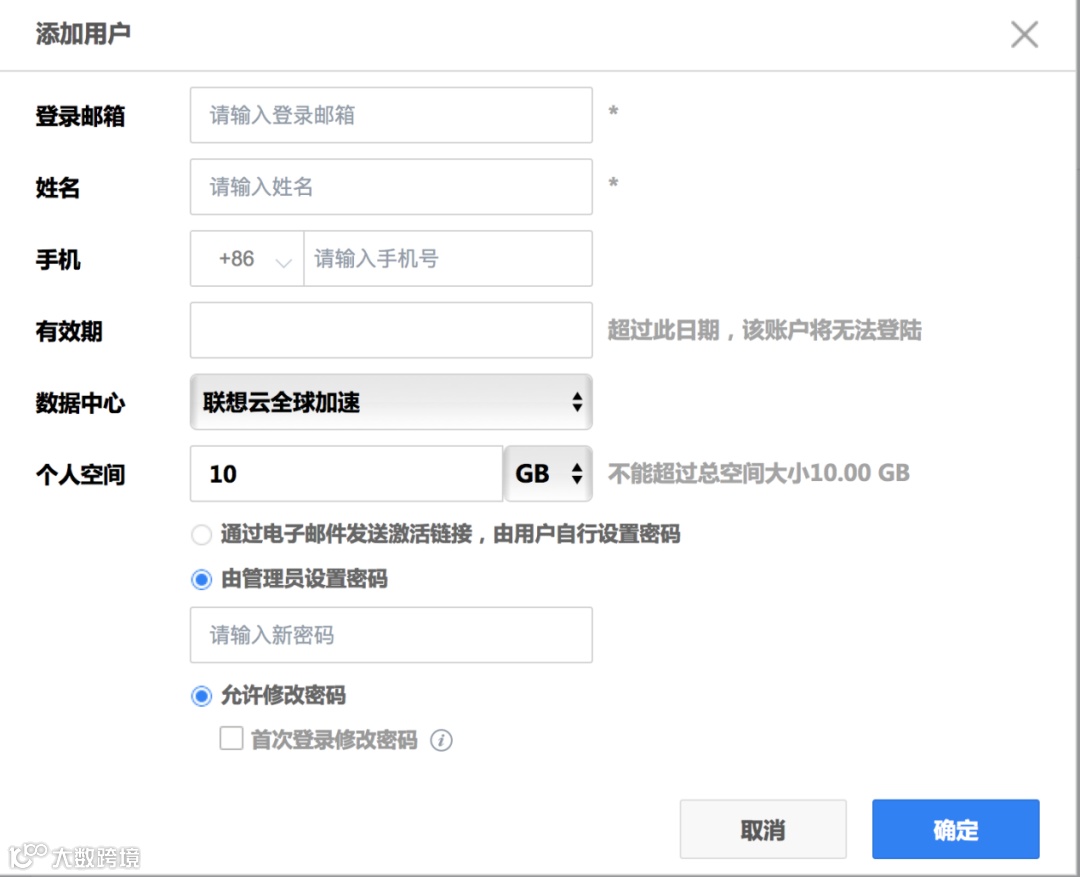
Task: Select the 允许修改密码 radio button
Action: click(201, 696)
